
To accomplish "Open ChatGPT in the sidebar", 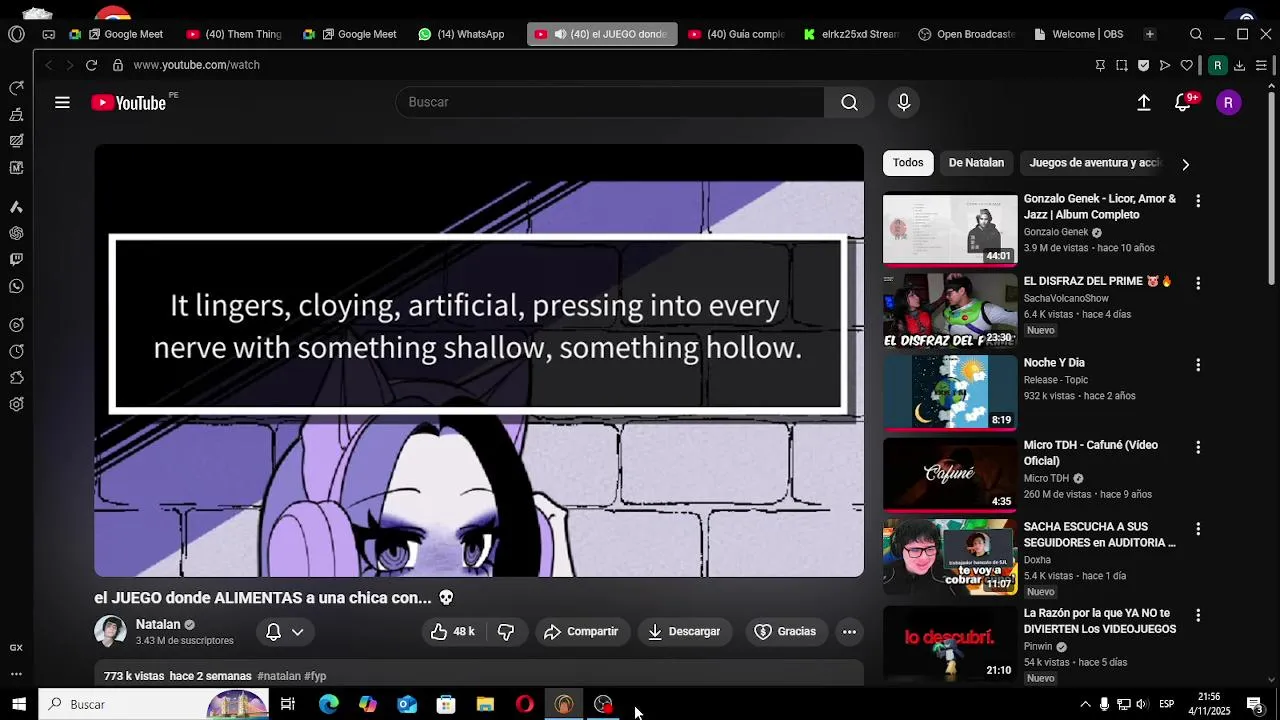I will click(16, 233).
